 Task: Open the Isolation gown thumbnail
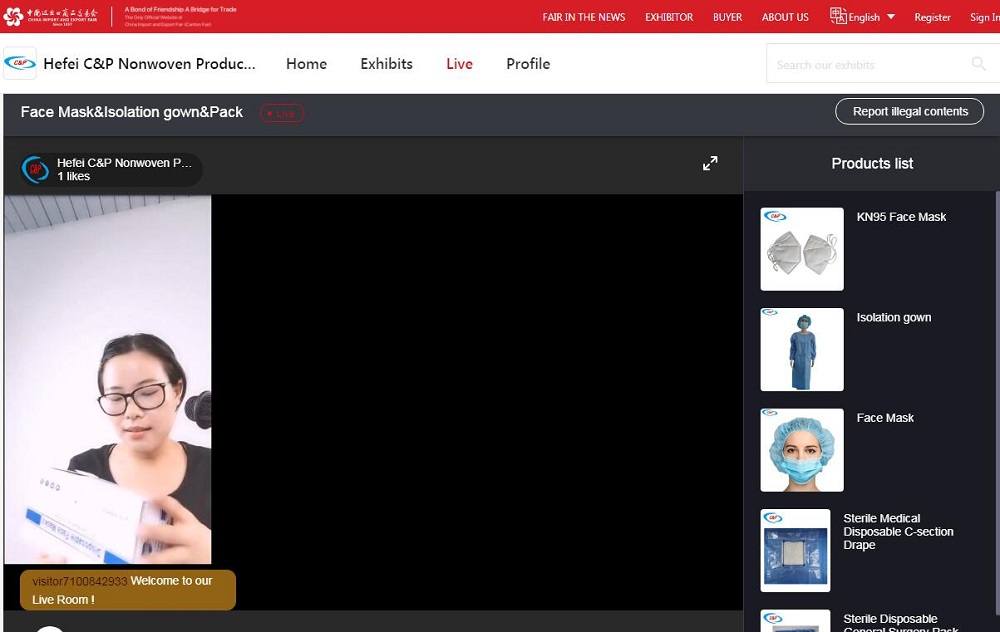(802, 349)
